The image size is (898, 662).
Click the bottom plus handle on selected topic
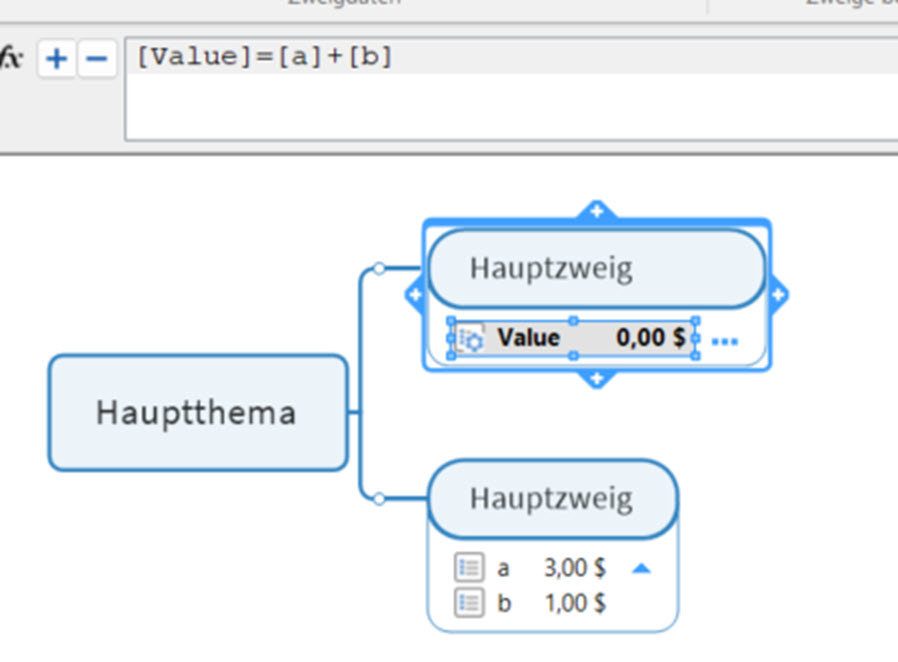click(x=597, y=378)
